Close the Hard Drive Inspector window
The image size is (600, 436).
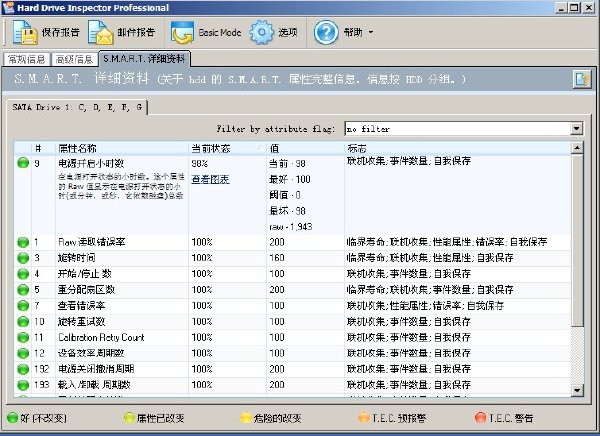click(589, 8)
